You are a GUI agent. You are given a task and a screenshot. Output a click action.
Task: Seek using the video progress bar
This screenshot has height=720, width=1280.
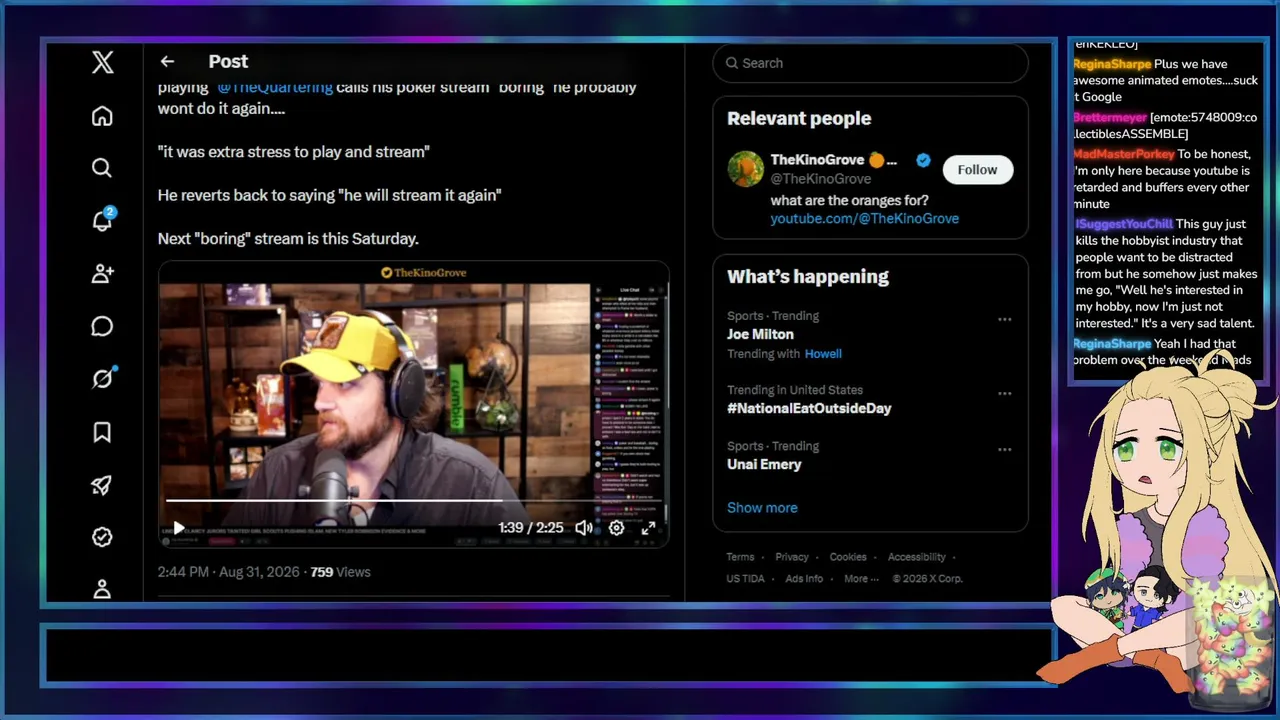pyautogui.click(x=413, y=500)
